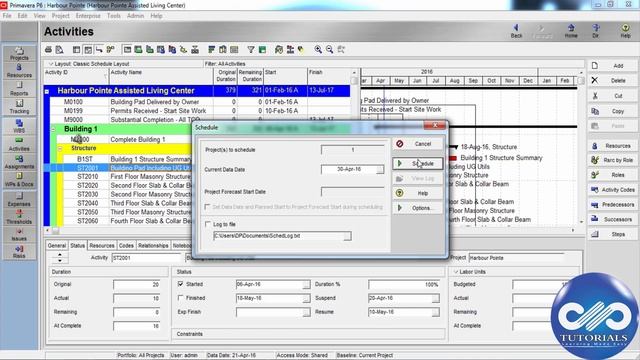The image size is (640, 360).
Task: Click Add in the right command bar
Action: click(612, 66)
